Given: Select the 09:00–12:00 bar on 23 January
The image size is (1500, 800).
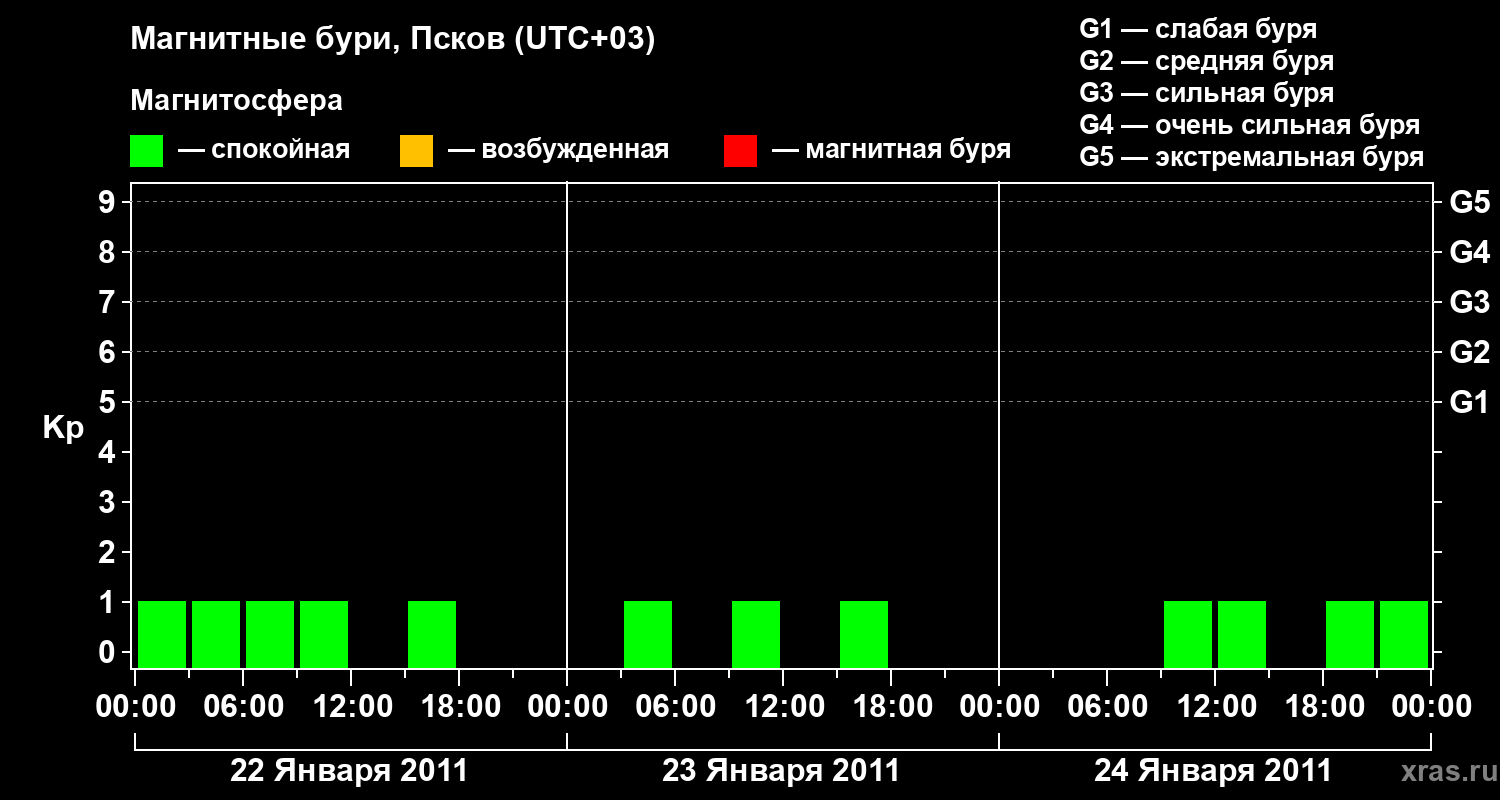Looking at the screenshot, I should [x=756, y=634].
